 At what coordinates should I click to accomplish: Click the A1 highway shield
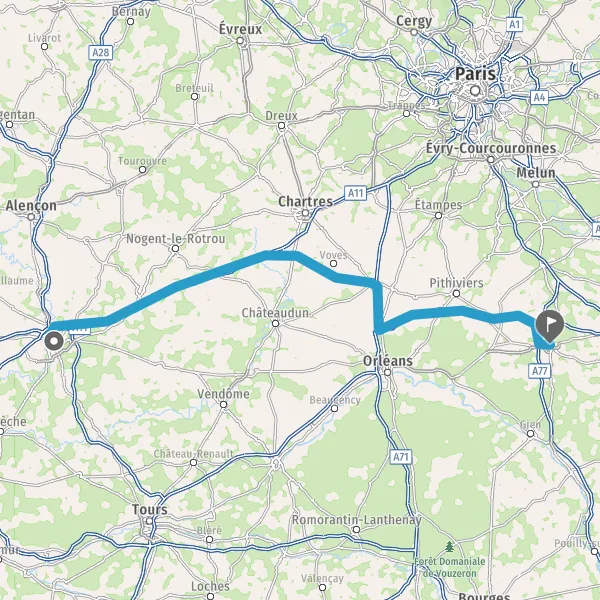pyautogui.click(x=515, y=24)
